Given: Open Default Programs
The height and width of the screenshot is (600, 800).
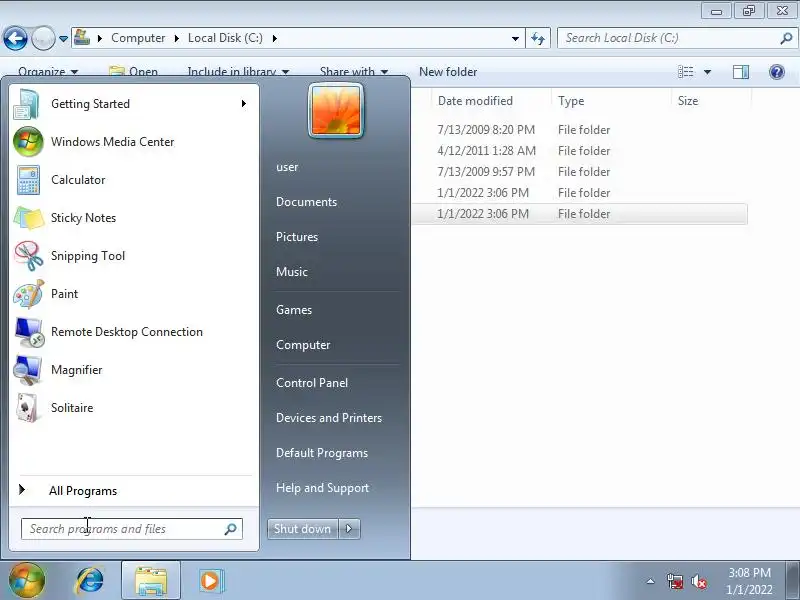Looking at the screenshot, I should tap(321, 453).
